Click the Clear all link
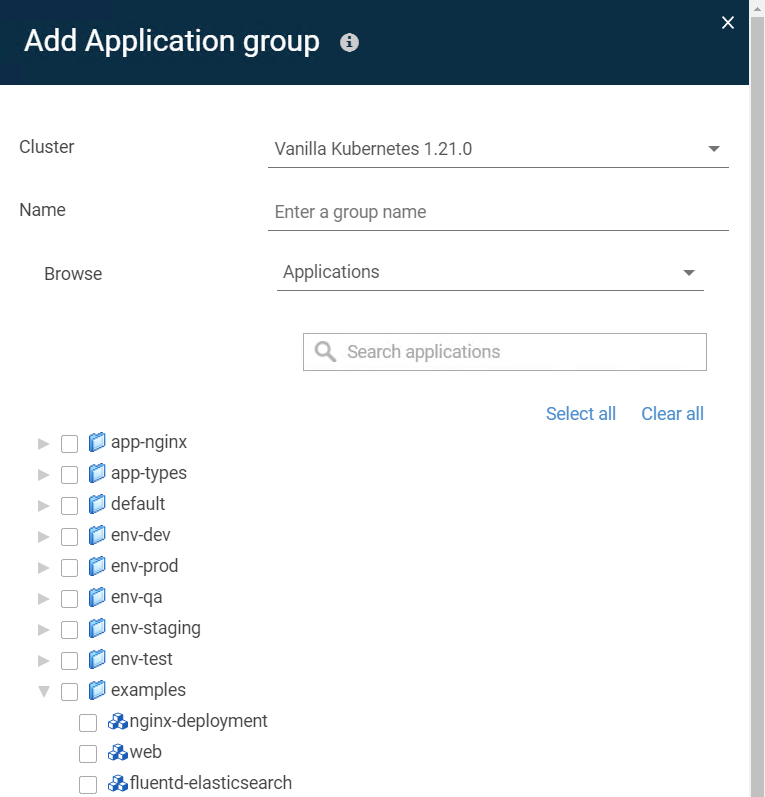 coord(672,414)
